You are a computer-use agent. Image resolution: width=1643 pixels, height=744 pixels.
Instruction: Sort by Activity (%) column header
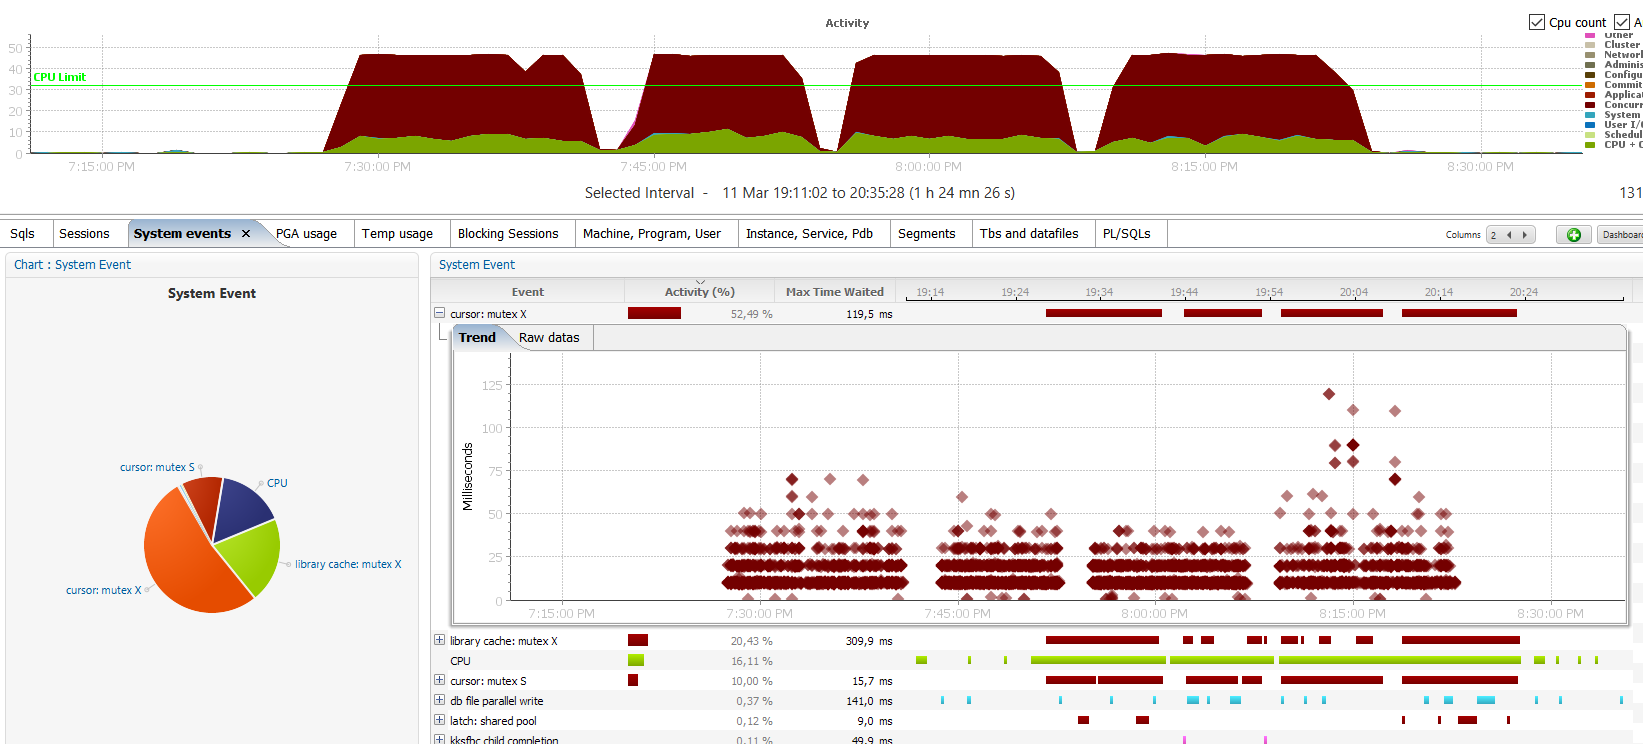pos(699,292)
